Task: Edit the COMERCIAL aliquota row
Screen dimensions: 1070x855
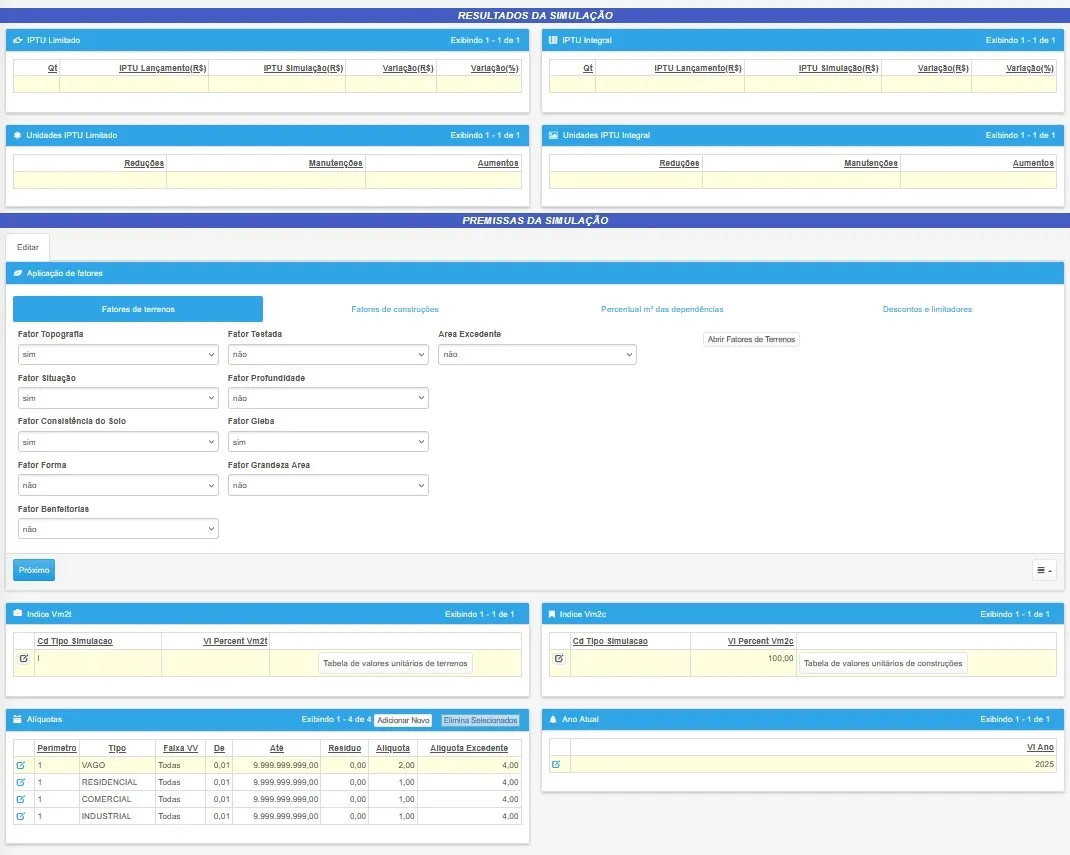Action: point(21,799)
